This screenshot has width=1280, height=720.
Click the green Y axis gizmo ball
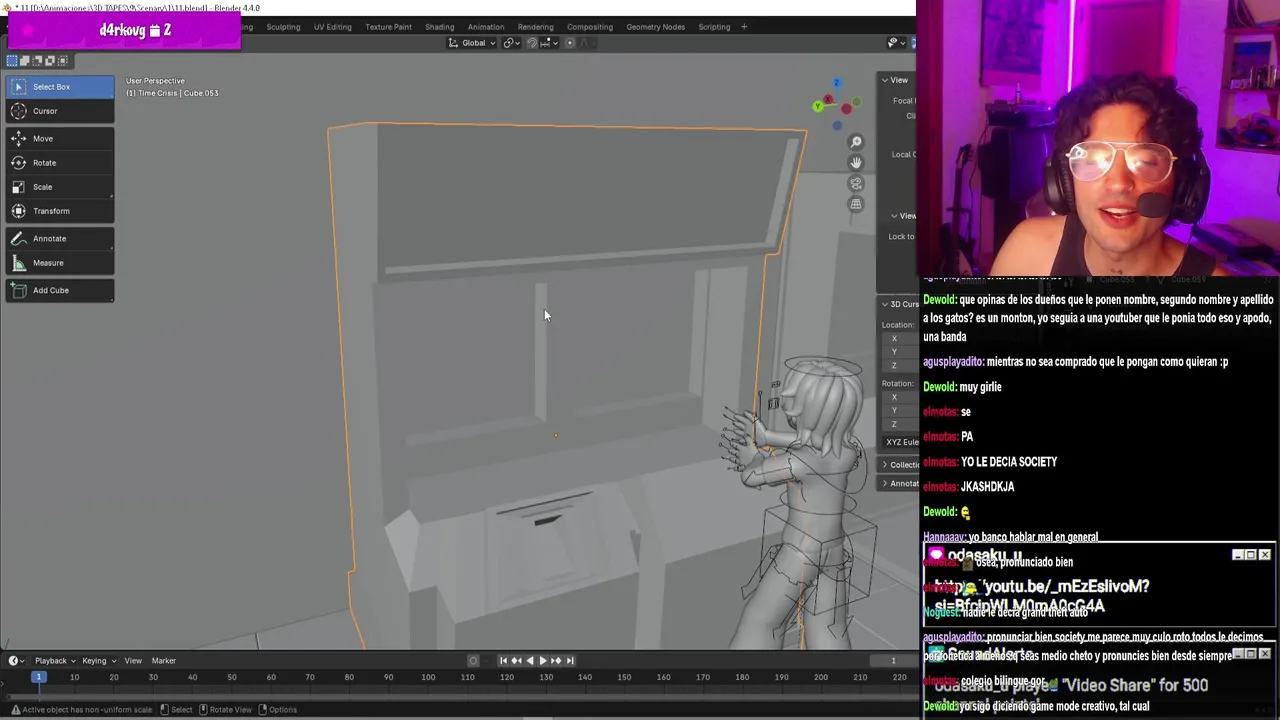(818, 104)
